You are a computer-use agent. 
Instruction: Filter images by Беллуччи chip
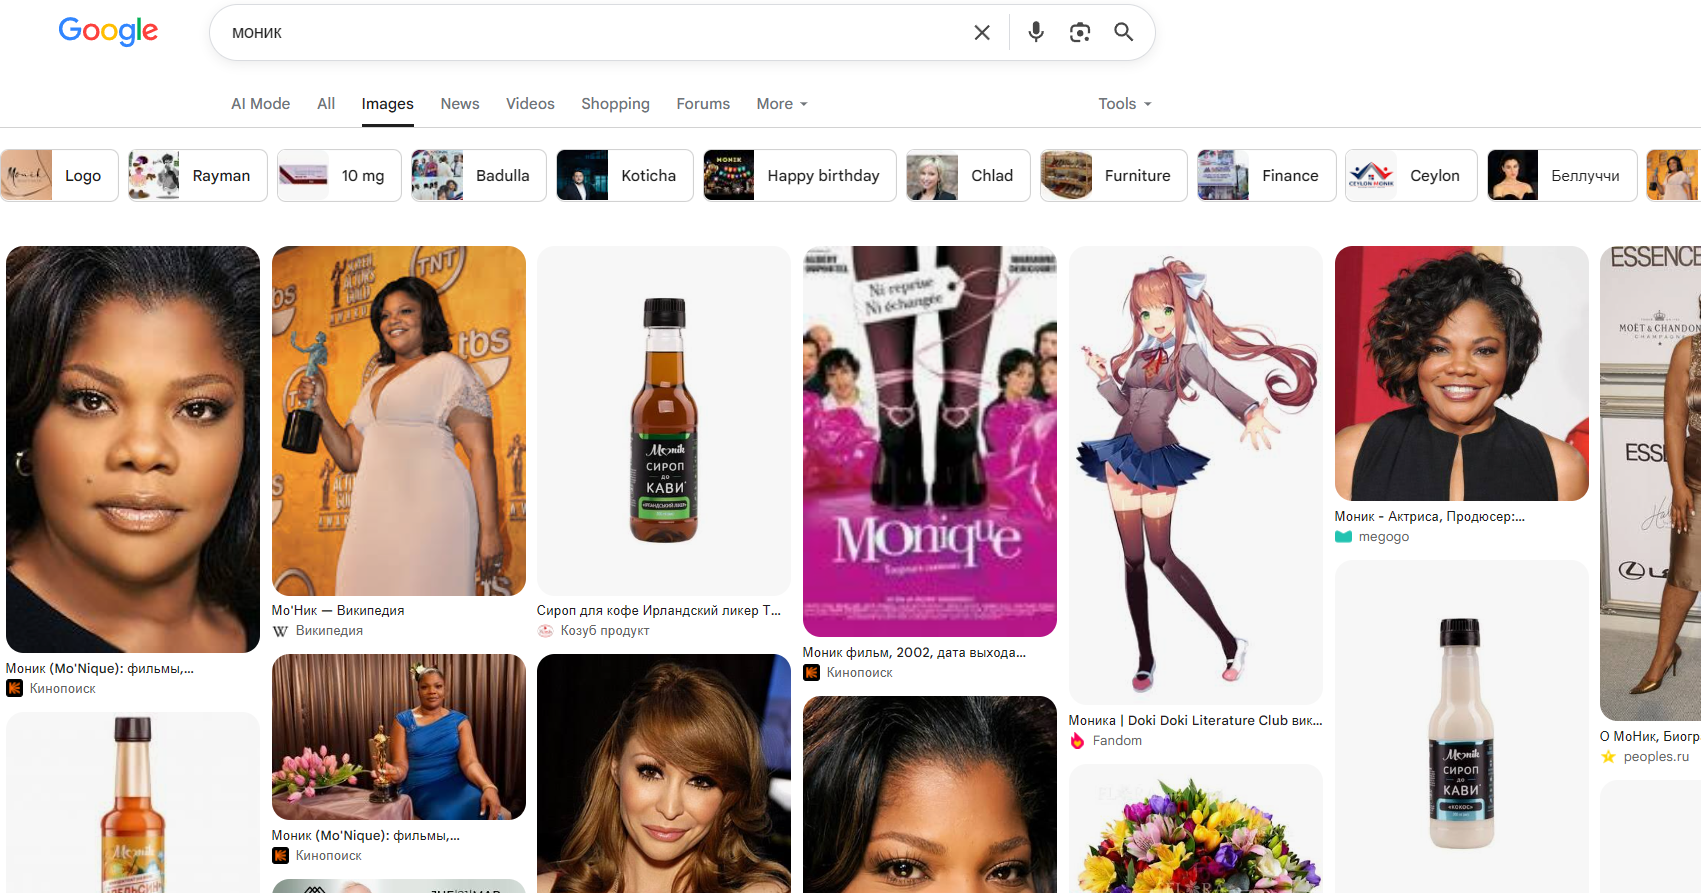[1562, 175]
